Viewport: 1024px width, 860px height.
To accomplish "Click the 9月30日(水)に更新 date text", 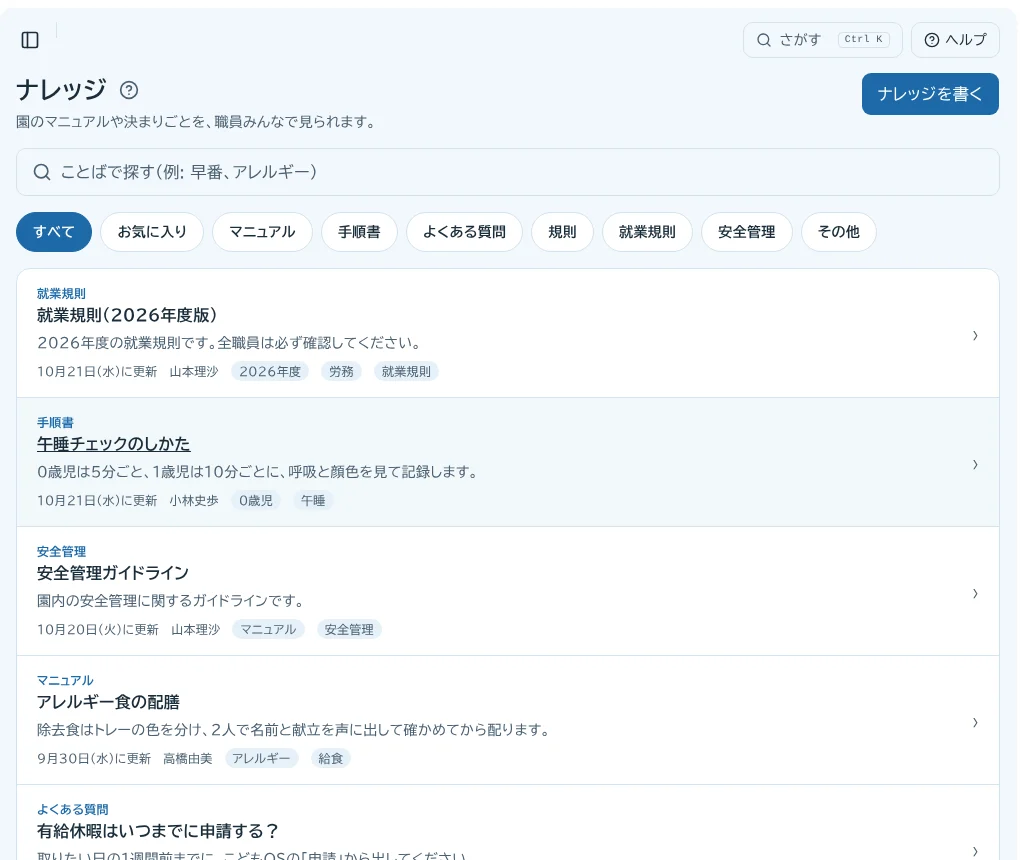I will pos(93,759).
